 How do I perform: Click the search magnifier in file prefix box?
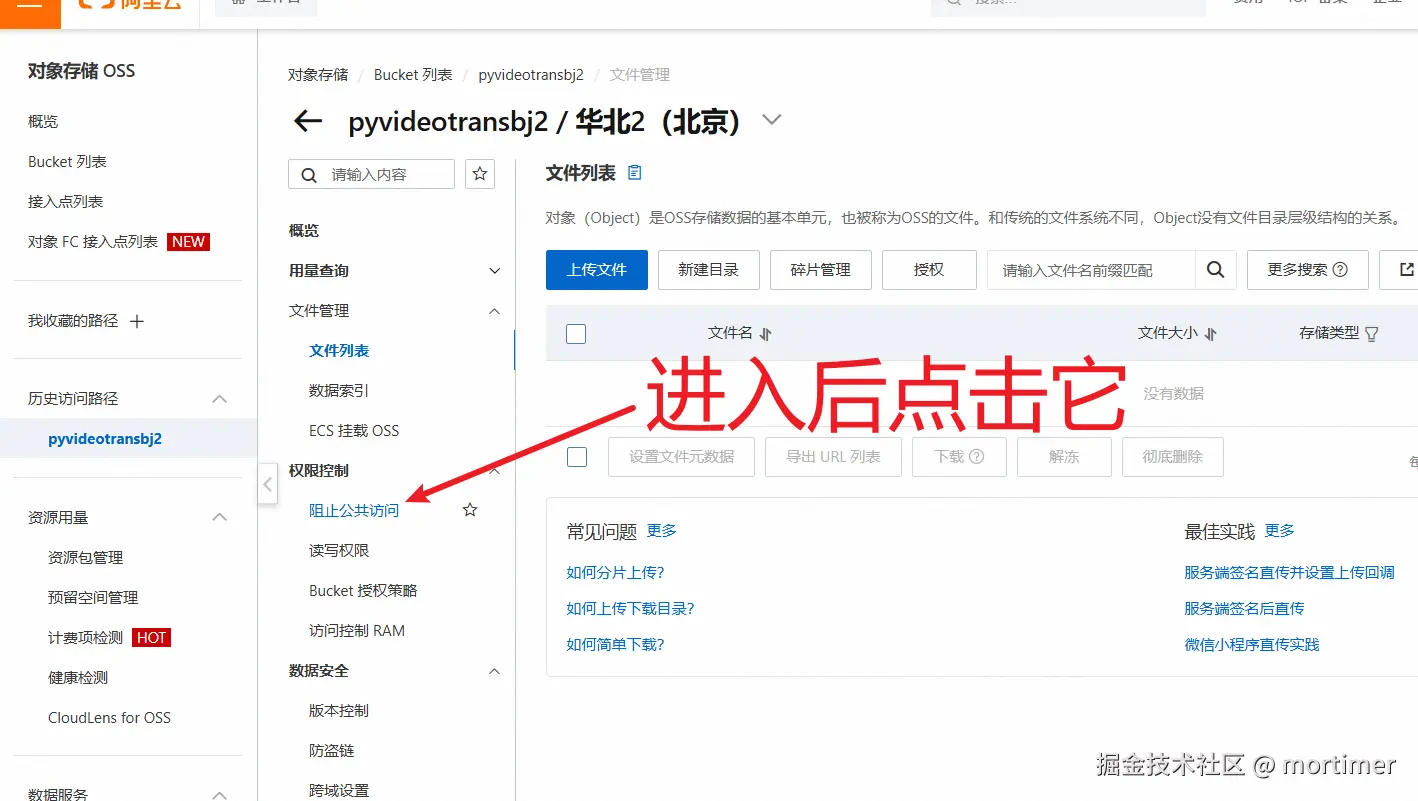(1215, 270)
